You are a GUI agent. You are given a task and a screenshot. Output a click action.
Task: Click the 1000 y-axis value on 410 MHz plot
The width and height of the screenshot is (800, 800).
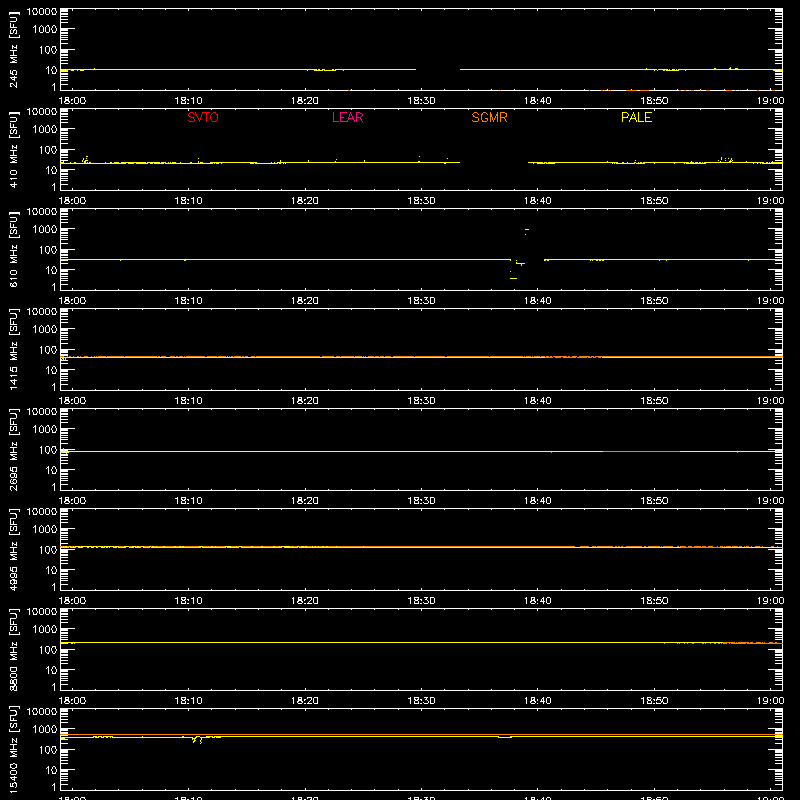(x=45, y=129)
